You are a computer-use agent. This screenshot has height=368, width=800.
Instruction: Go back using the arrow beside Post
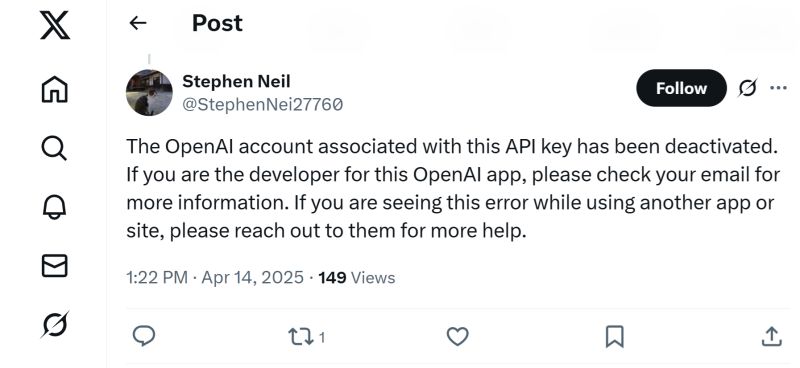point(138,23)
